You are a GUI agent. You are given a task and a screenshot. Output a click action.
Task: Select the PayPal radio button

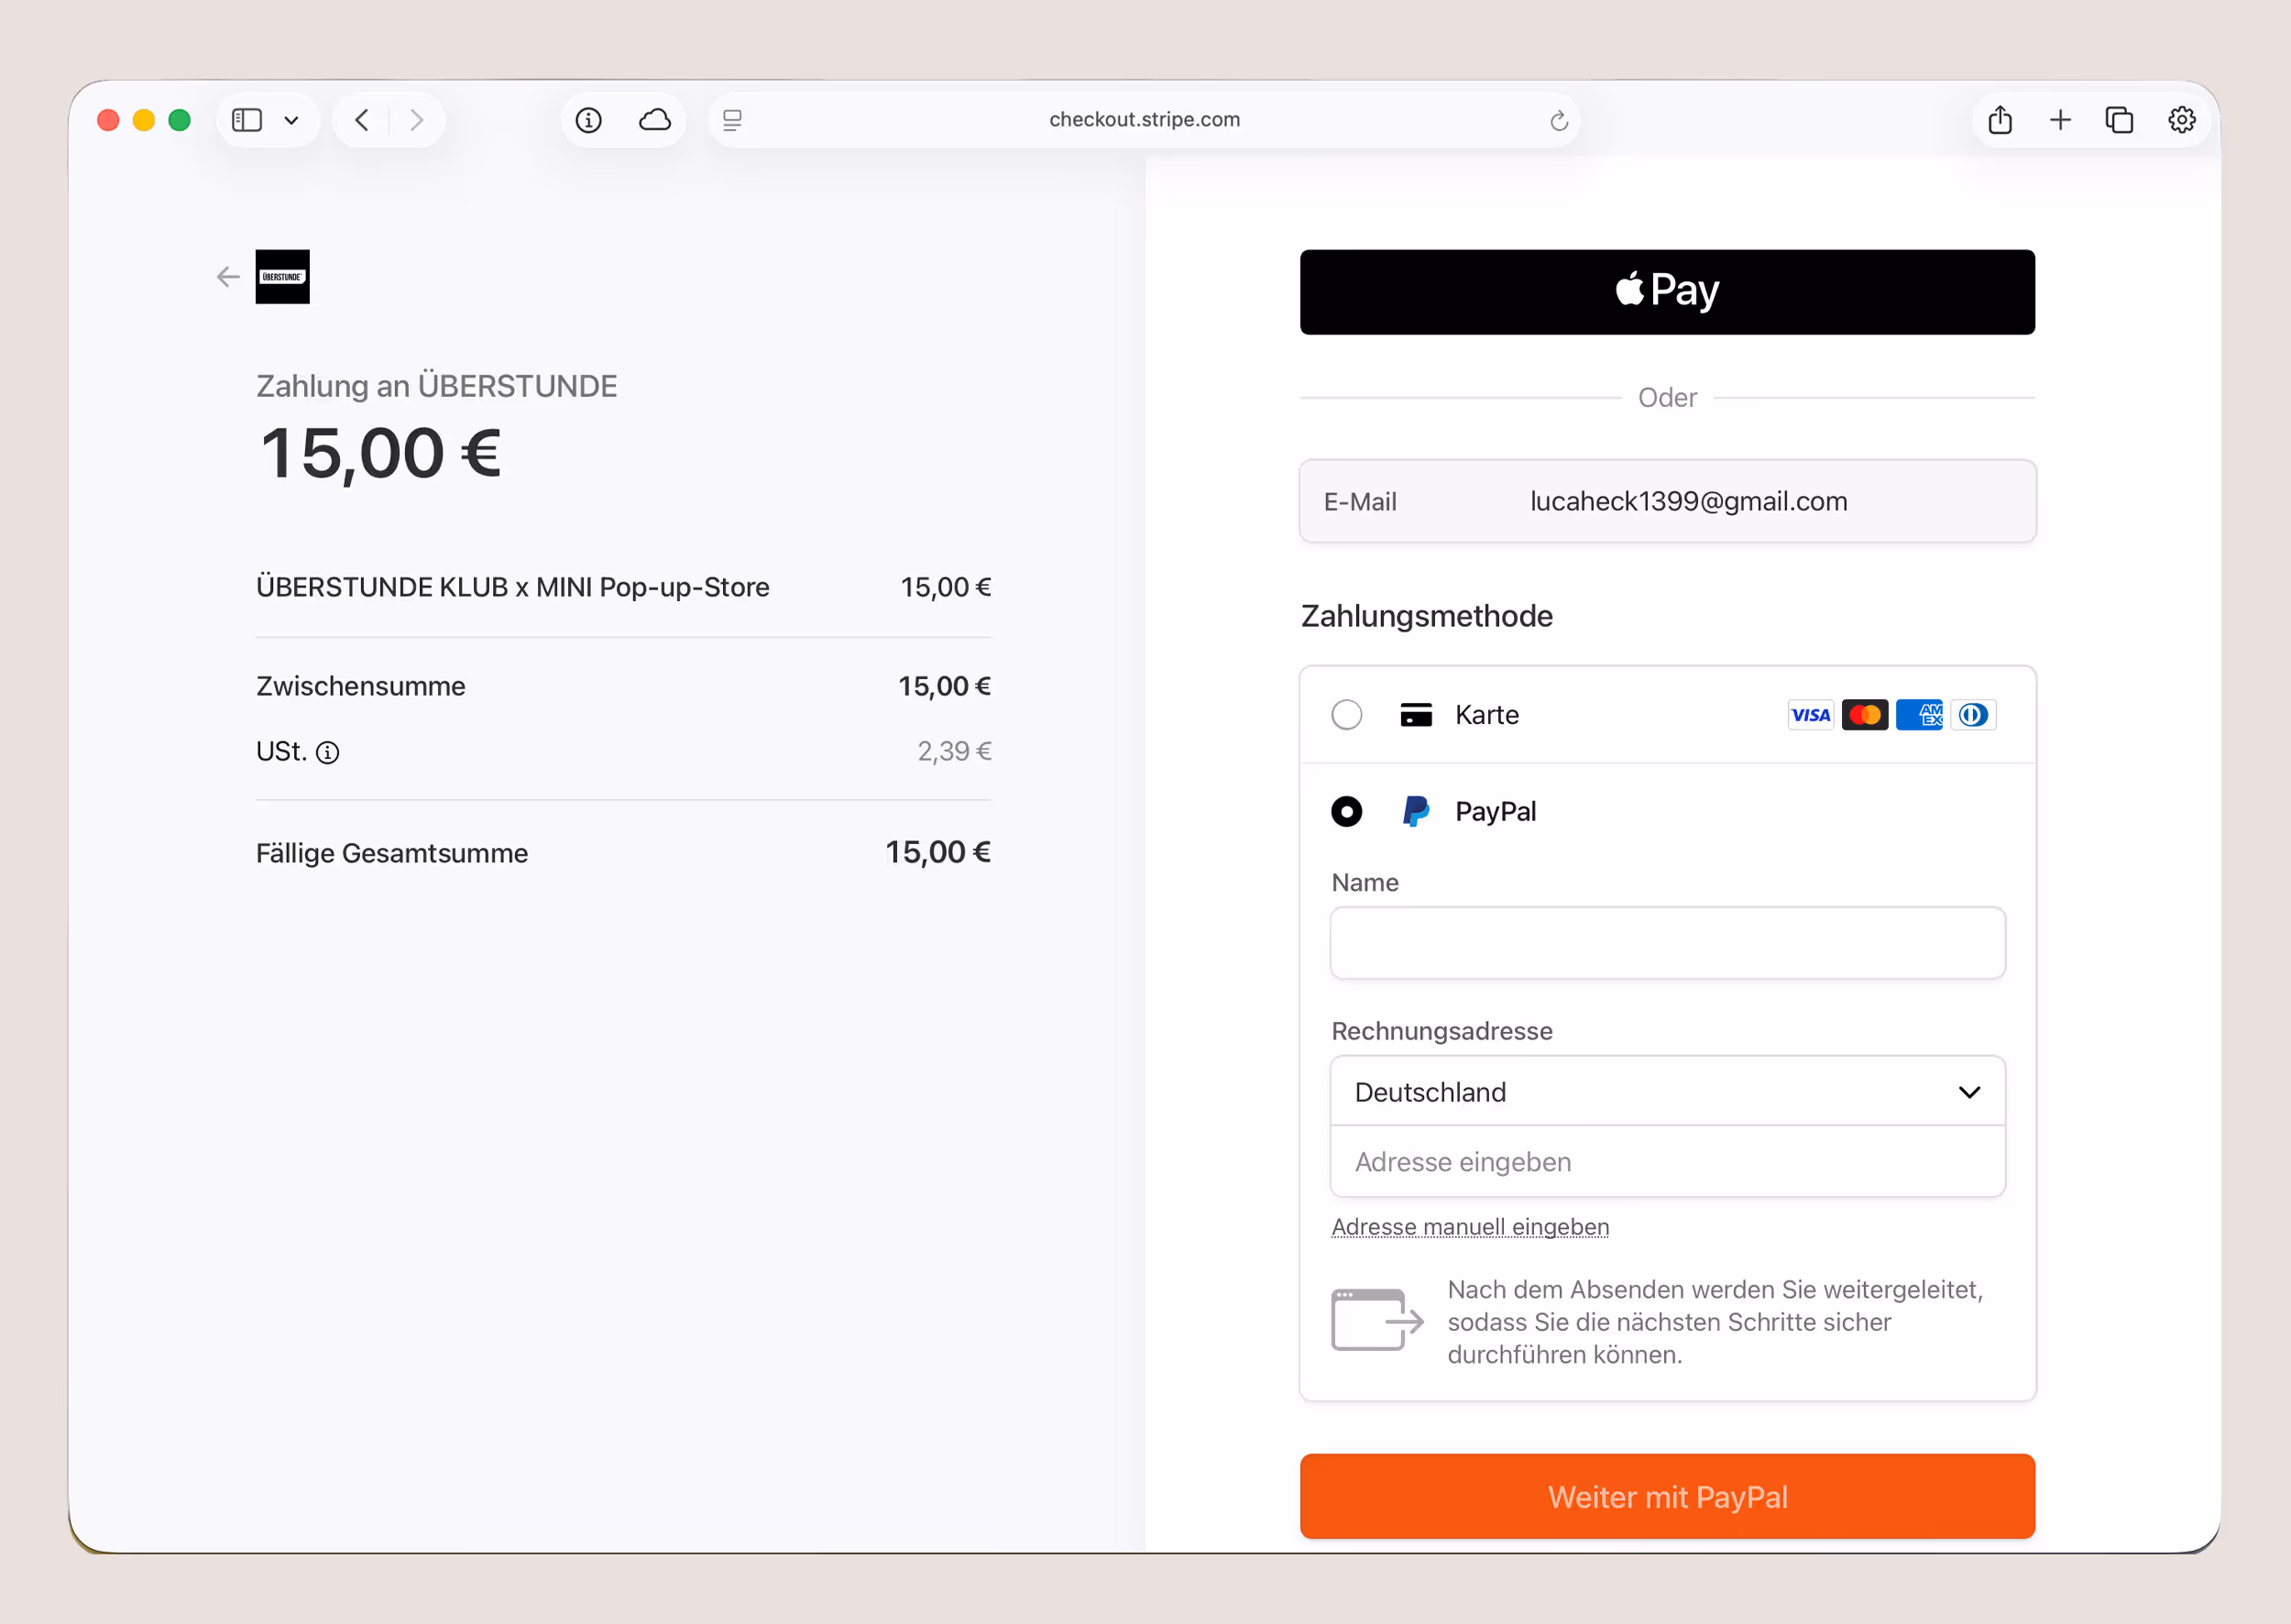point(1347,811)
